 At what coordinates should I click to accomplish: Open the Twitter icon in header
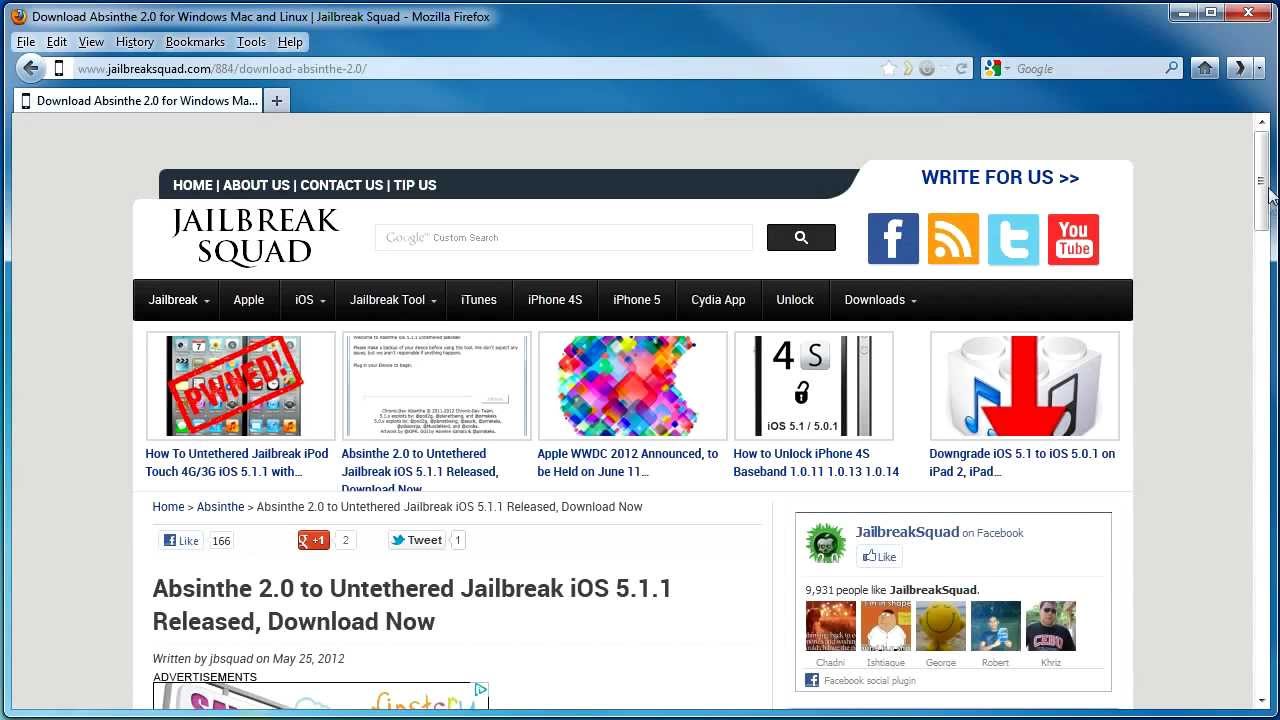pos(1013,239)
